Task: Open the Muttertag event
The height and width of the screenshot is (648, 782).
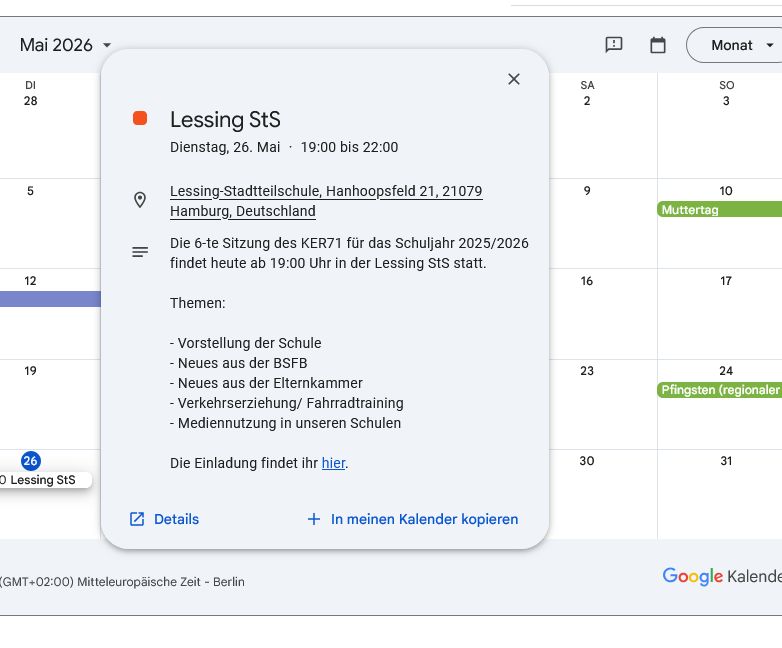Action: 720,210
